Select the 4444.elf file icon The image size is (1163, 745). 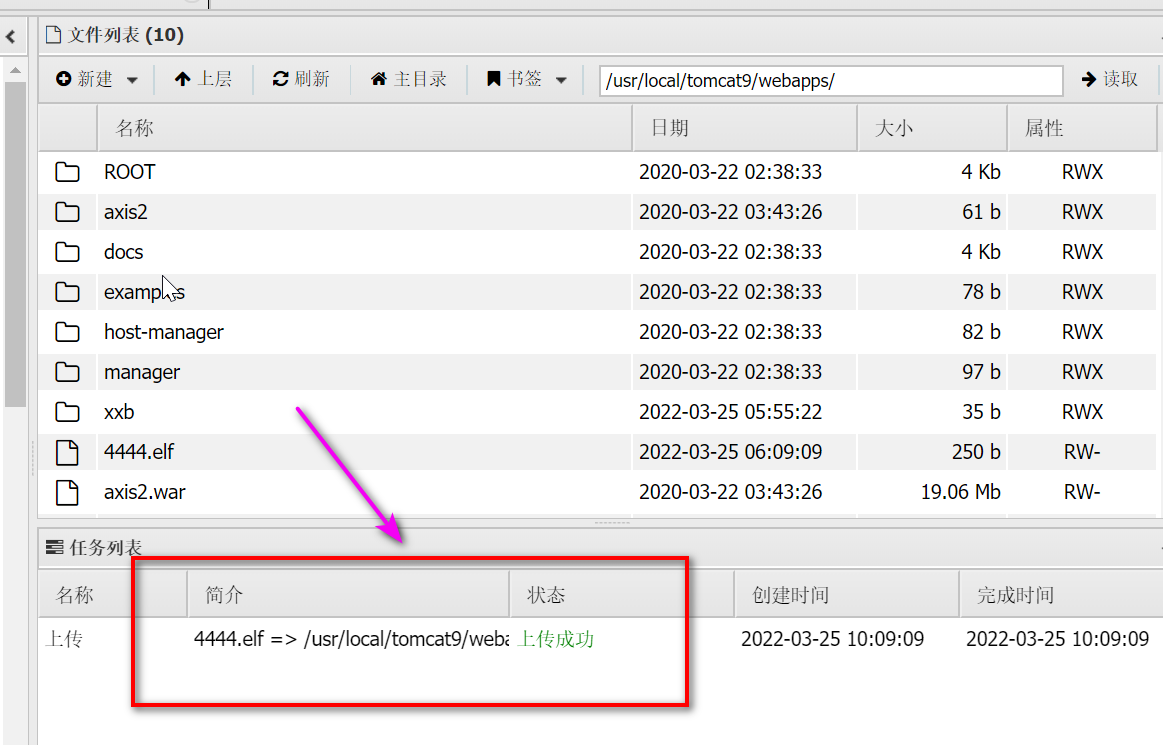[67, 452]
